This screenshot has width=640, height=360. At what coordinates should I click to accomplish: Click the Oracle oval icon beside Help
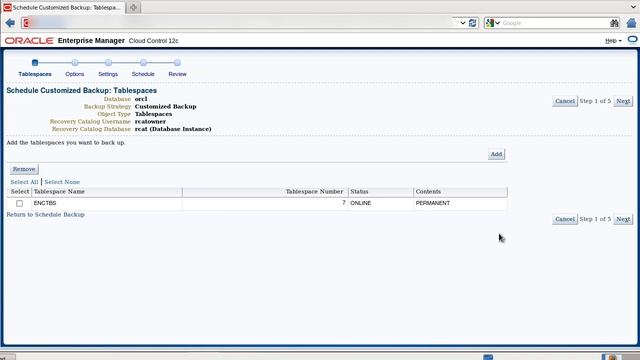[x=632, y=40]
